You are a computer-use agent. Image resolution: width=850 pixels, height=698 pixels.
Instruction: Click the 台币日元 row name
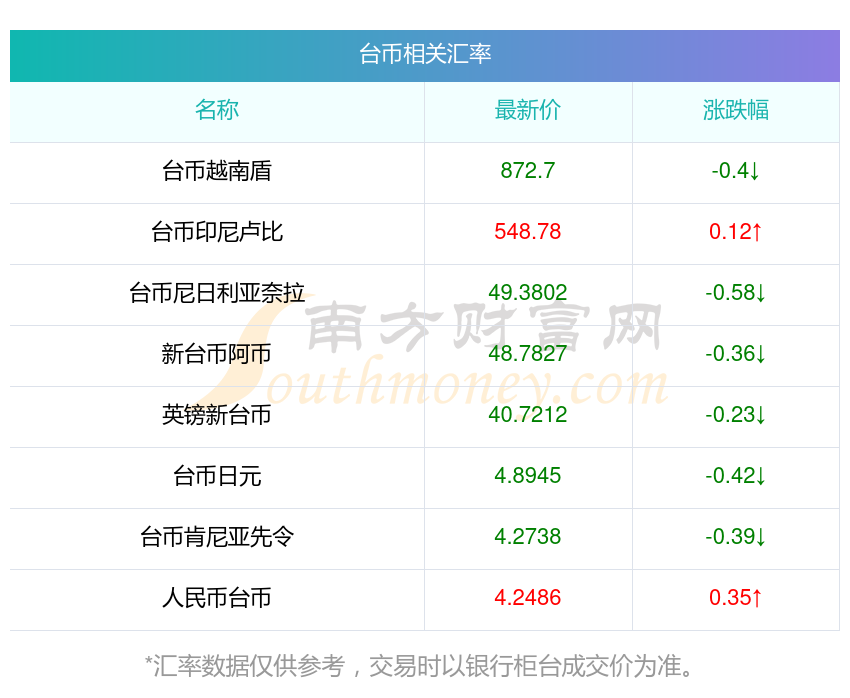pyautogui.click(x=217, y=476)
